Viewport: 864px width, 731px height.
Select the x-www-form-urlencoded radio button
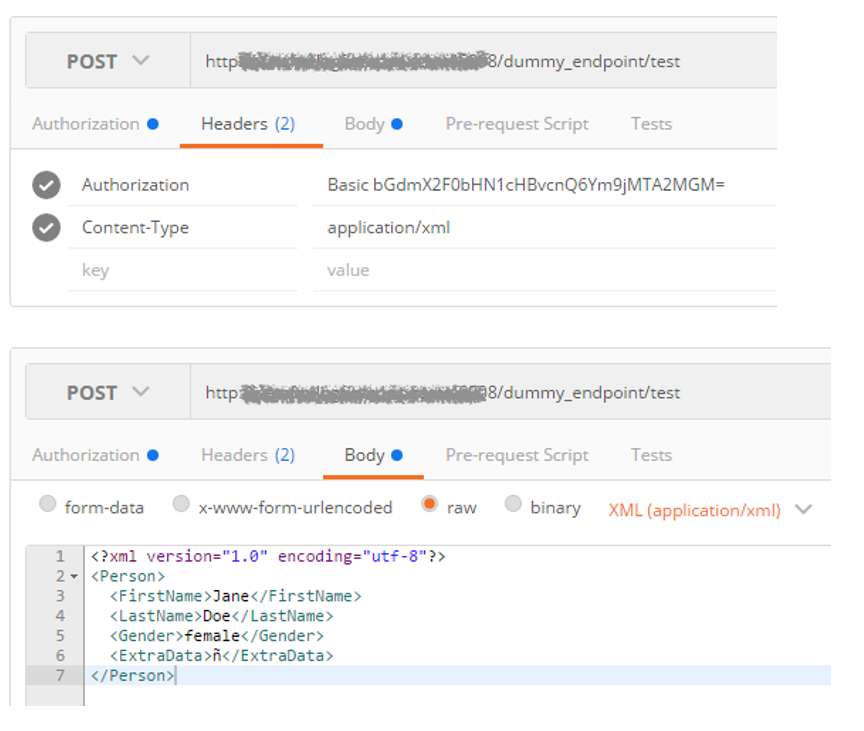click(x=181, y=504)
